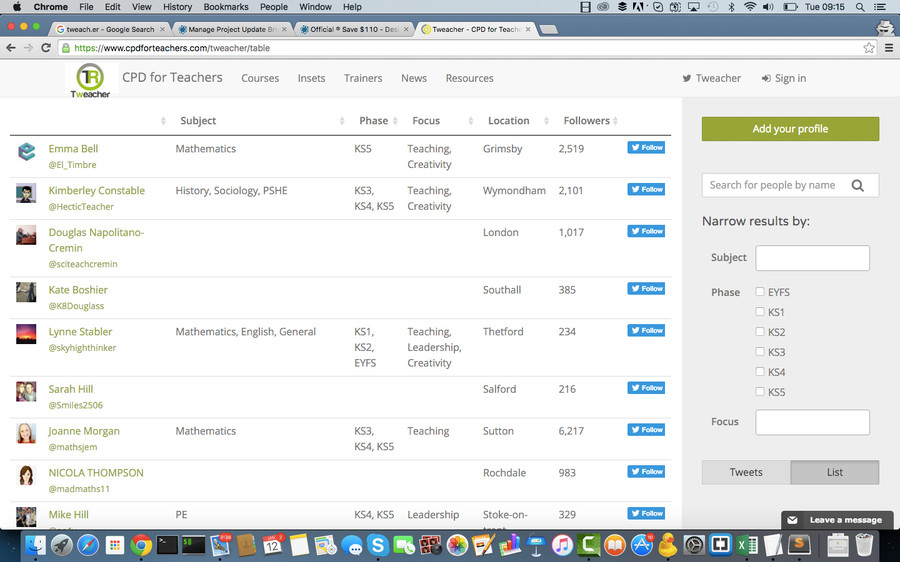Image resolution: width=900 pixels, height=562 pixels.
Task: Tick the EYFS phase checkbox
Action: coord(760,292)
